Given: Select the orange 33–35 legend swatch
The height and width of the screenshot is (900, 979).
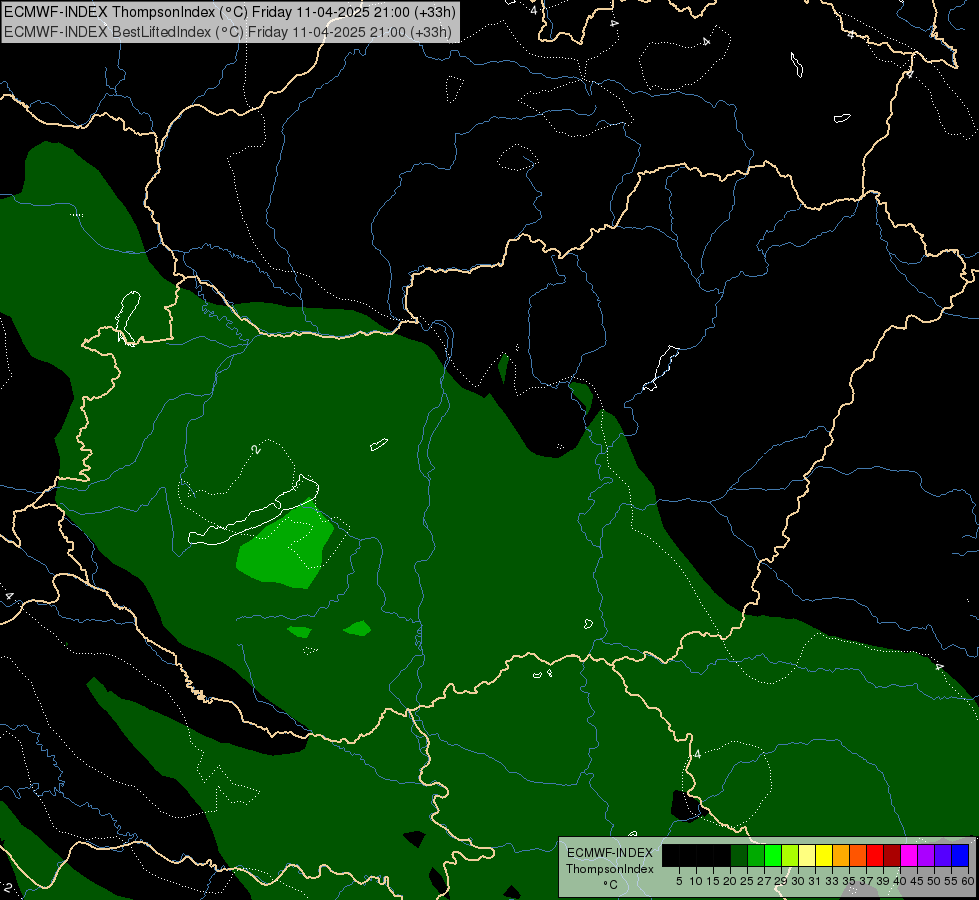Looking at the screenshot, I should [x=841, y=855].
